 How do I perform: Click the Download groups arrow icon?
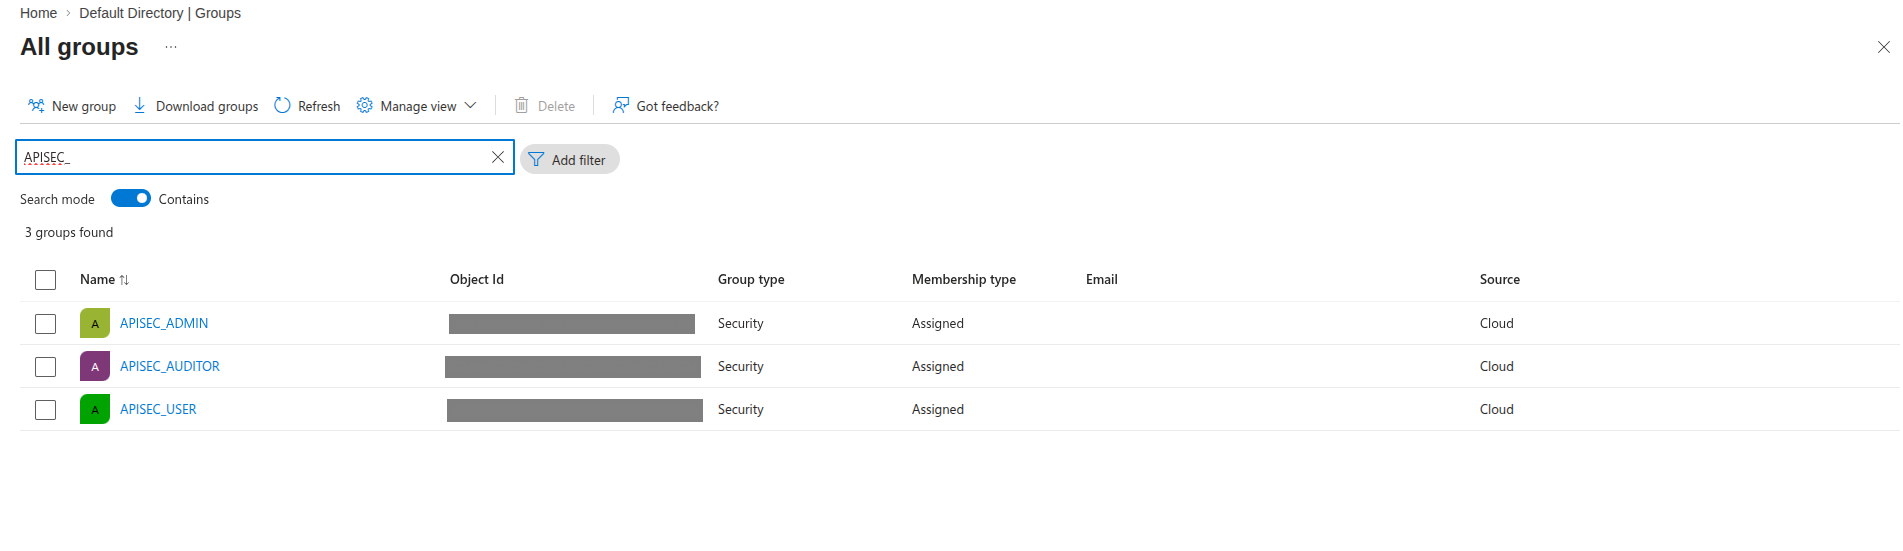pos(140,105)
